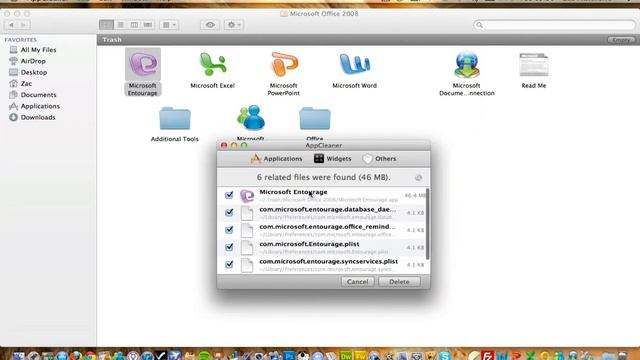The width and height of the screenshot is (640, 360).
Task: Open Spotify from the dock
Action: [x=204, y=356]
